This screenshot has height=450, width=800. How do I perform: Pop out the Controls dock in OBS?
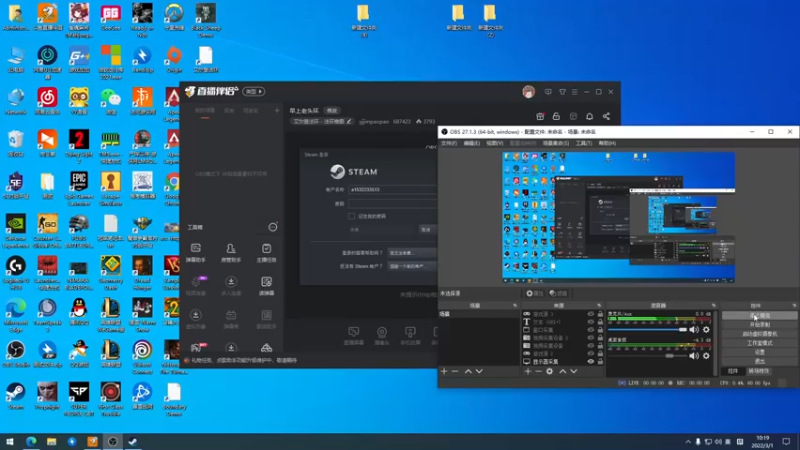point(794,306)
